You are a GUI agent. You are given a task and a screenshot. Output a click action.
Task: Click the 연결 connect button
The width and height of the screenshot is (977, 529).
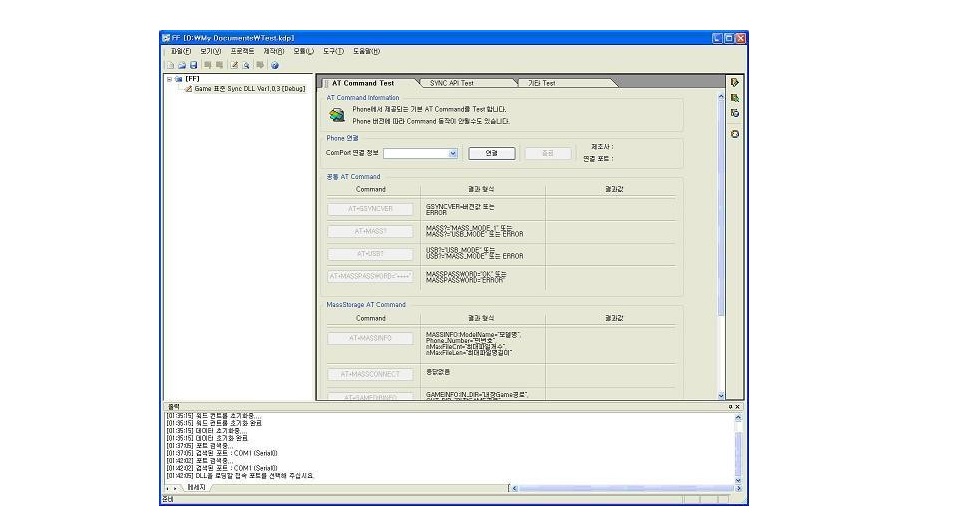click(x=492, y=153)
